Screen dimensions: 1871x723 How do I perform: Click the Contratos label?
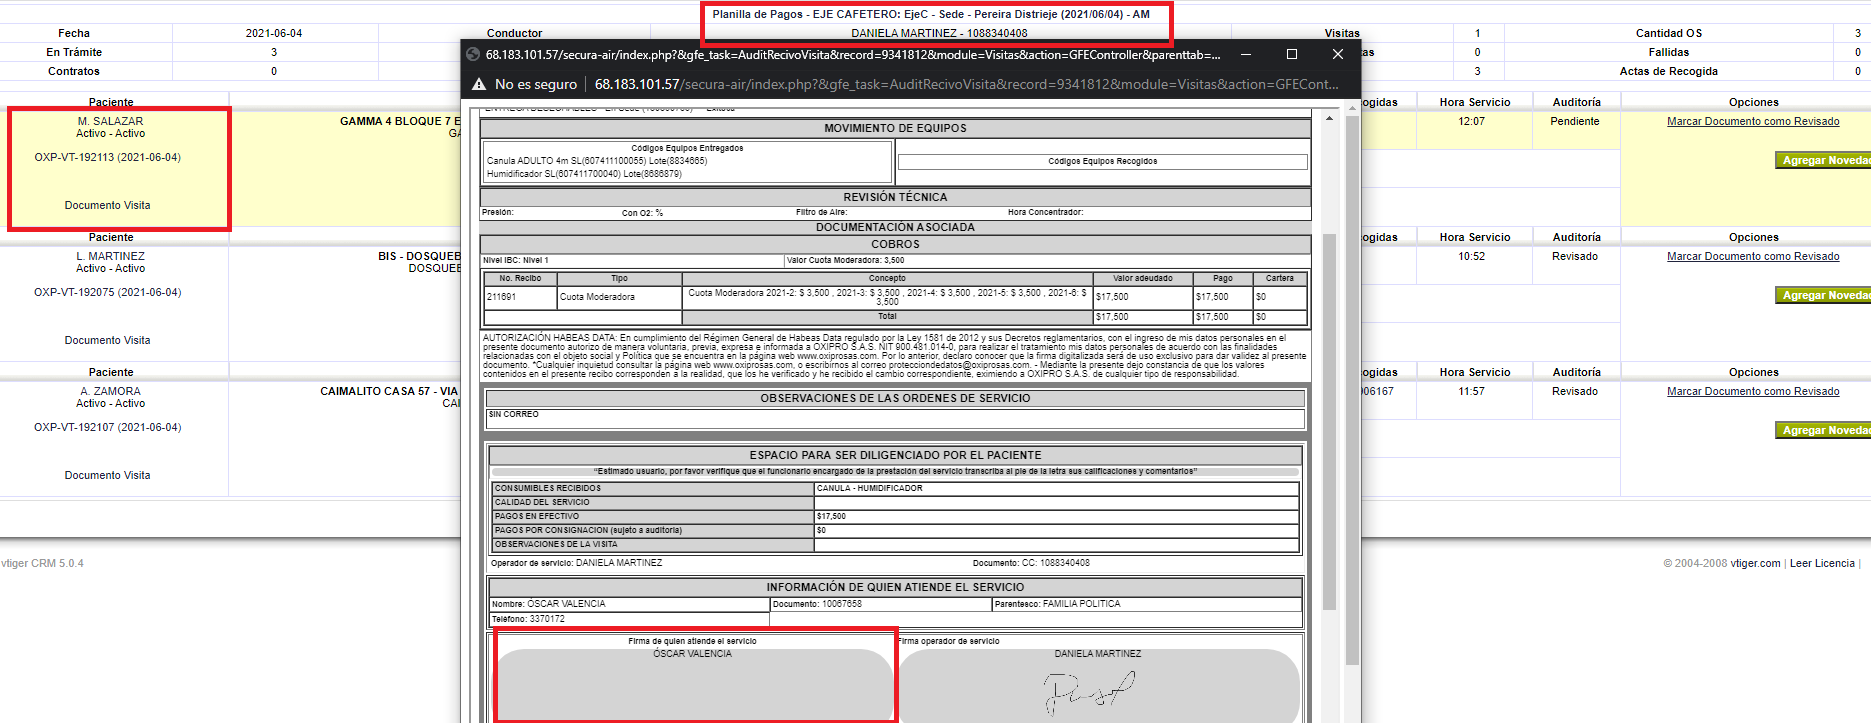(x=74, y=71)
